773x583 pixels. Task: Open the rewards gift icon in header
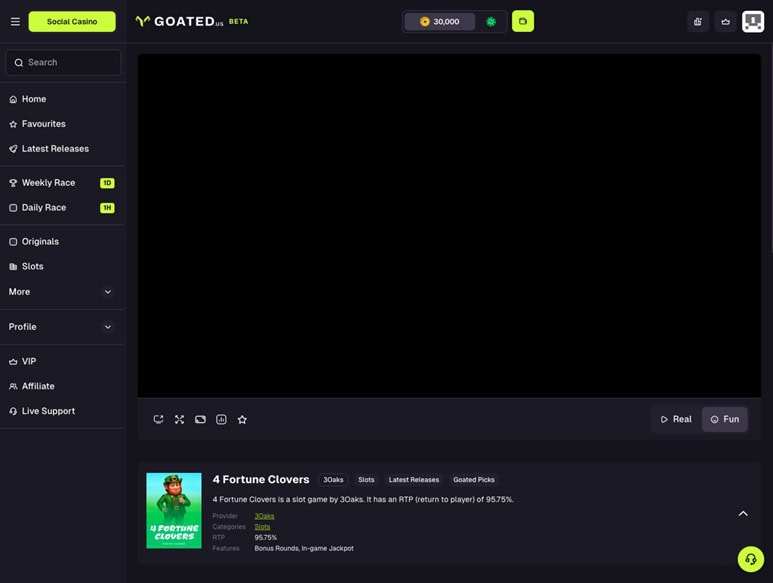pyautogui.click(x=698, y=22)
